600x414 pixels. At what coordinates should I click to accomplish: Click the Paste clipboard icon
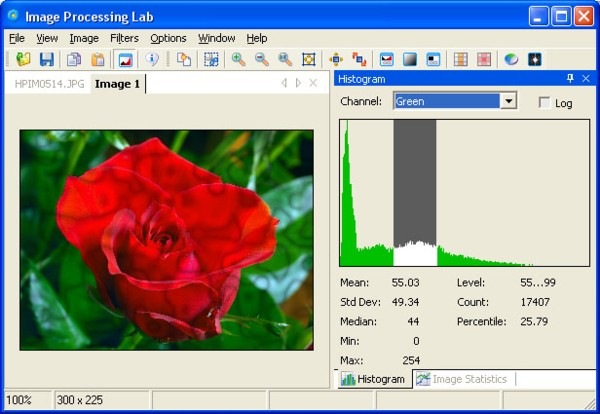click(98, 59)
